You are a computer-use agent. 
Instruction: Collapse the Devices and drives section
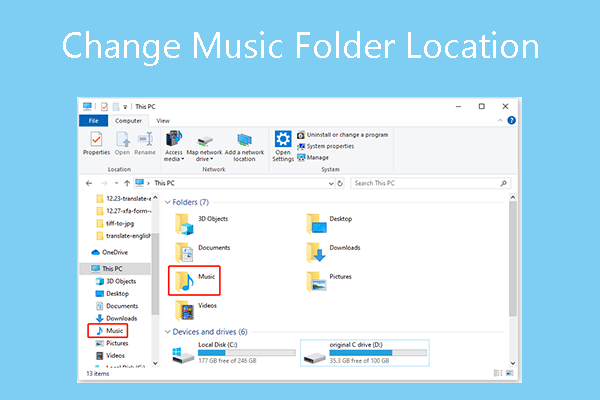tap(167, 331)
